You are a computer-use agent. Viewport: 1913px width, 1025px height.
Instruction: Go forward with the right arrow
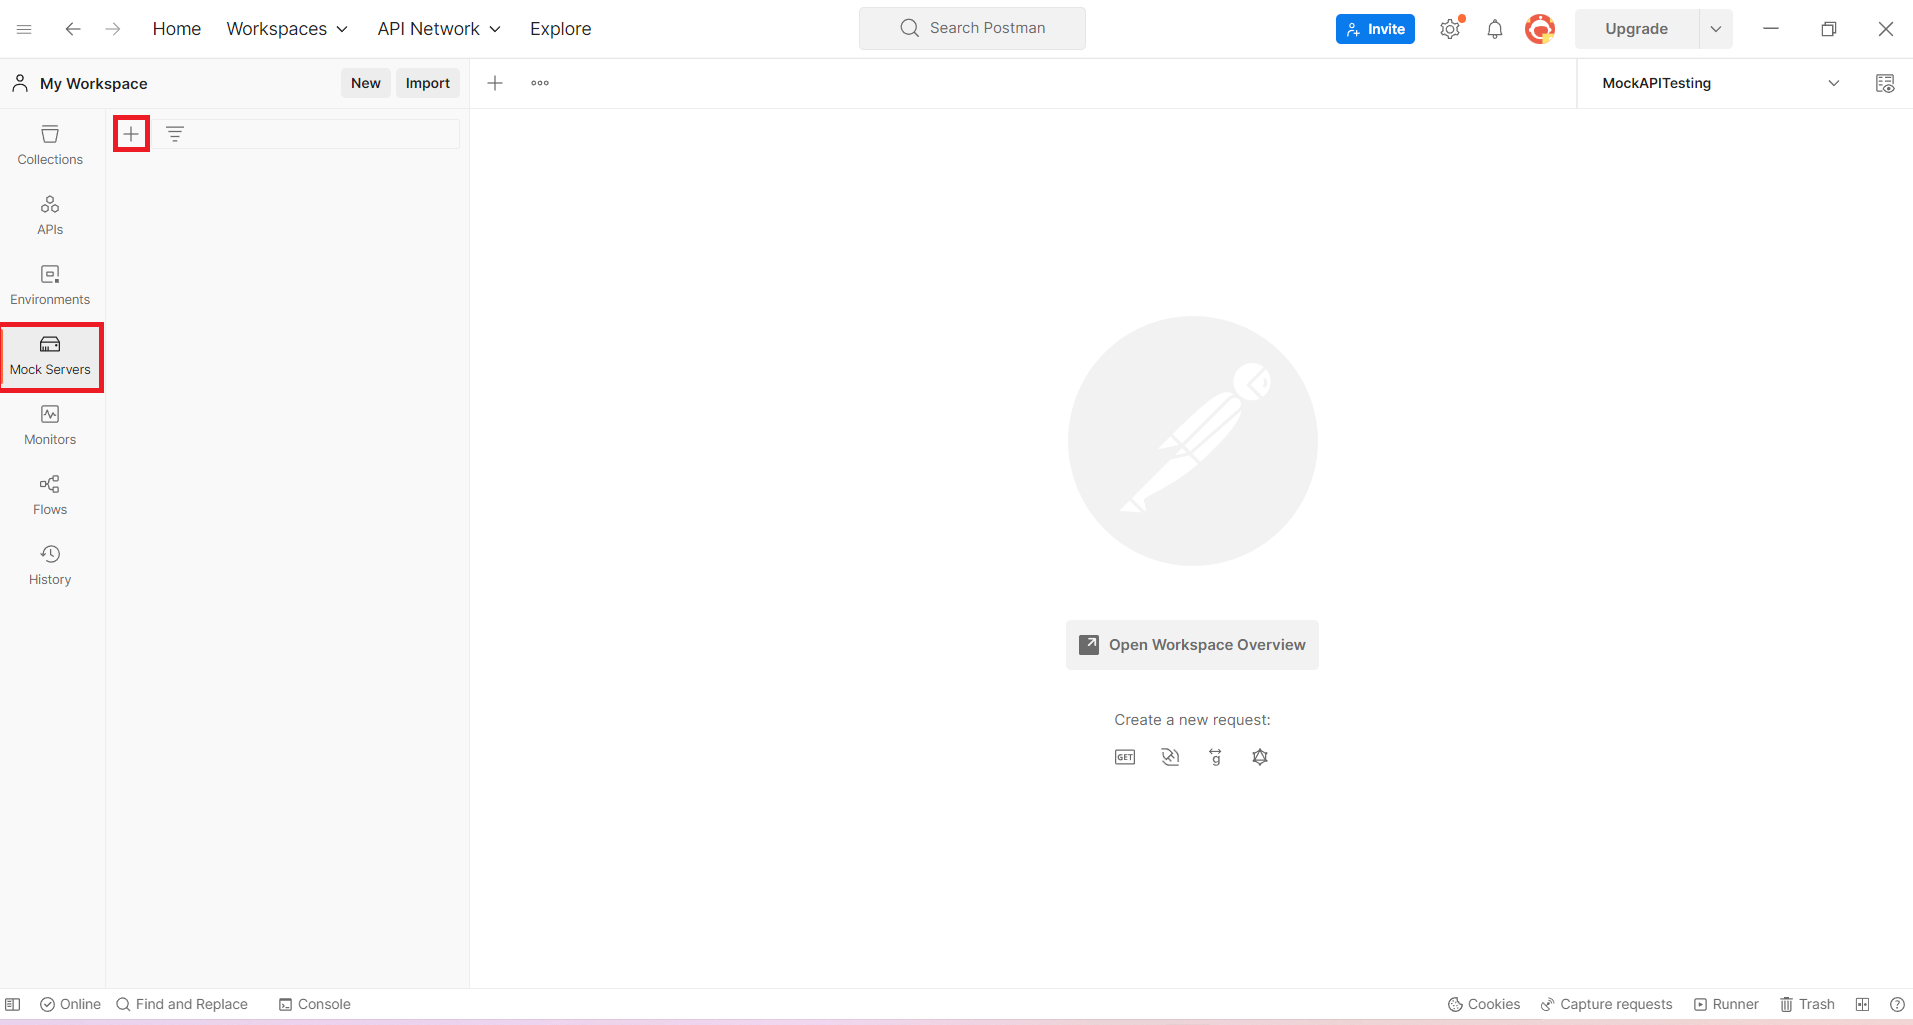click(x=113, y=29)
